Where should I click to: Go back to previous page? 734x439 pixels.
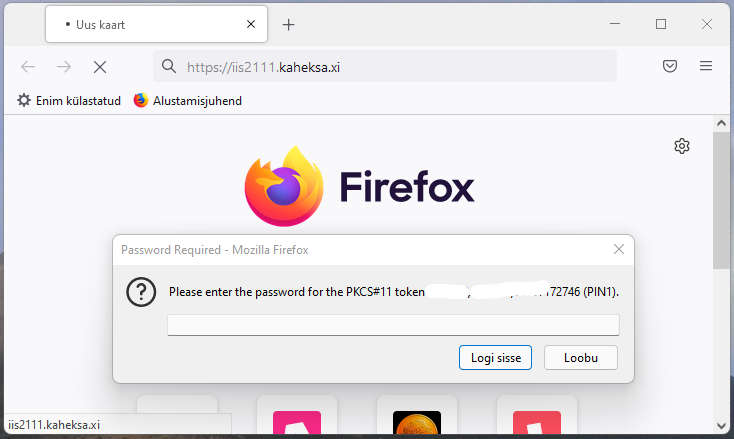point(28,67)
